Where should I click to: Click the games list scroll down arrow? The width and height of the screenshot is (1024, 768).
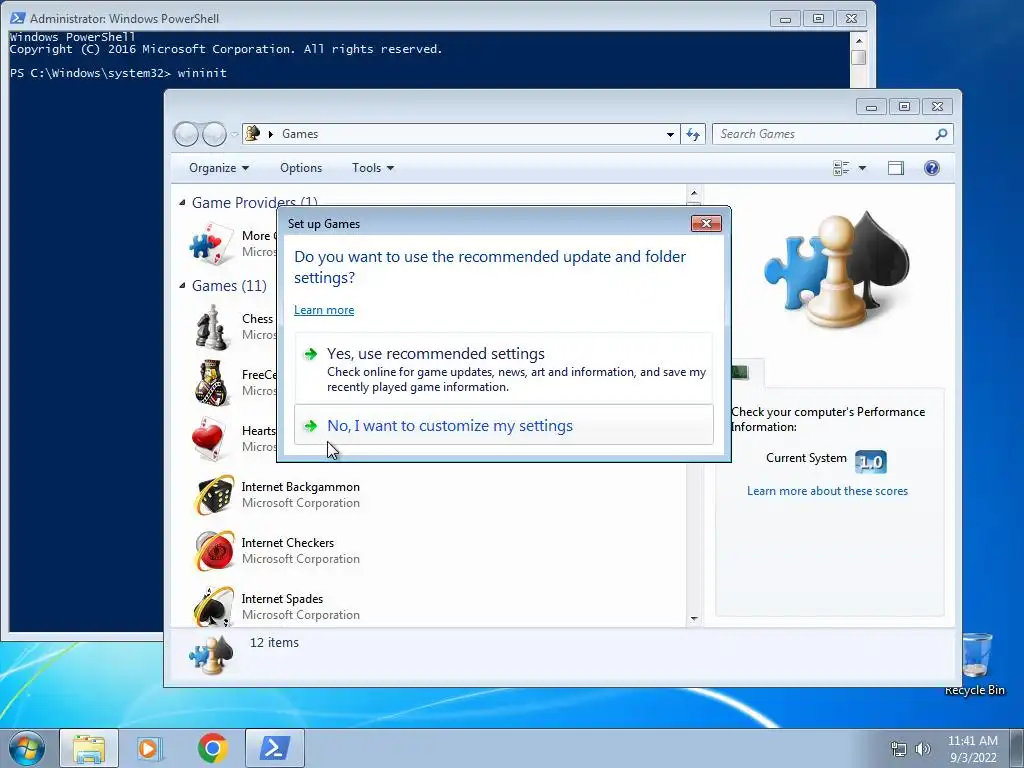694,618
